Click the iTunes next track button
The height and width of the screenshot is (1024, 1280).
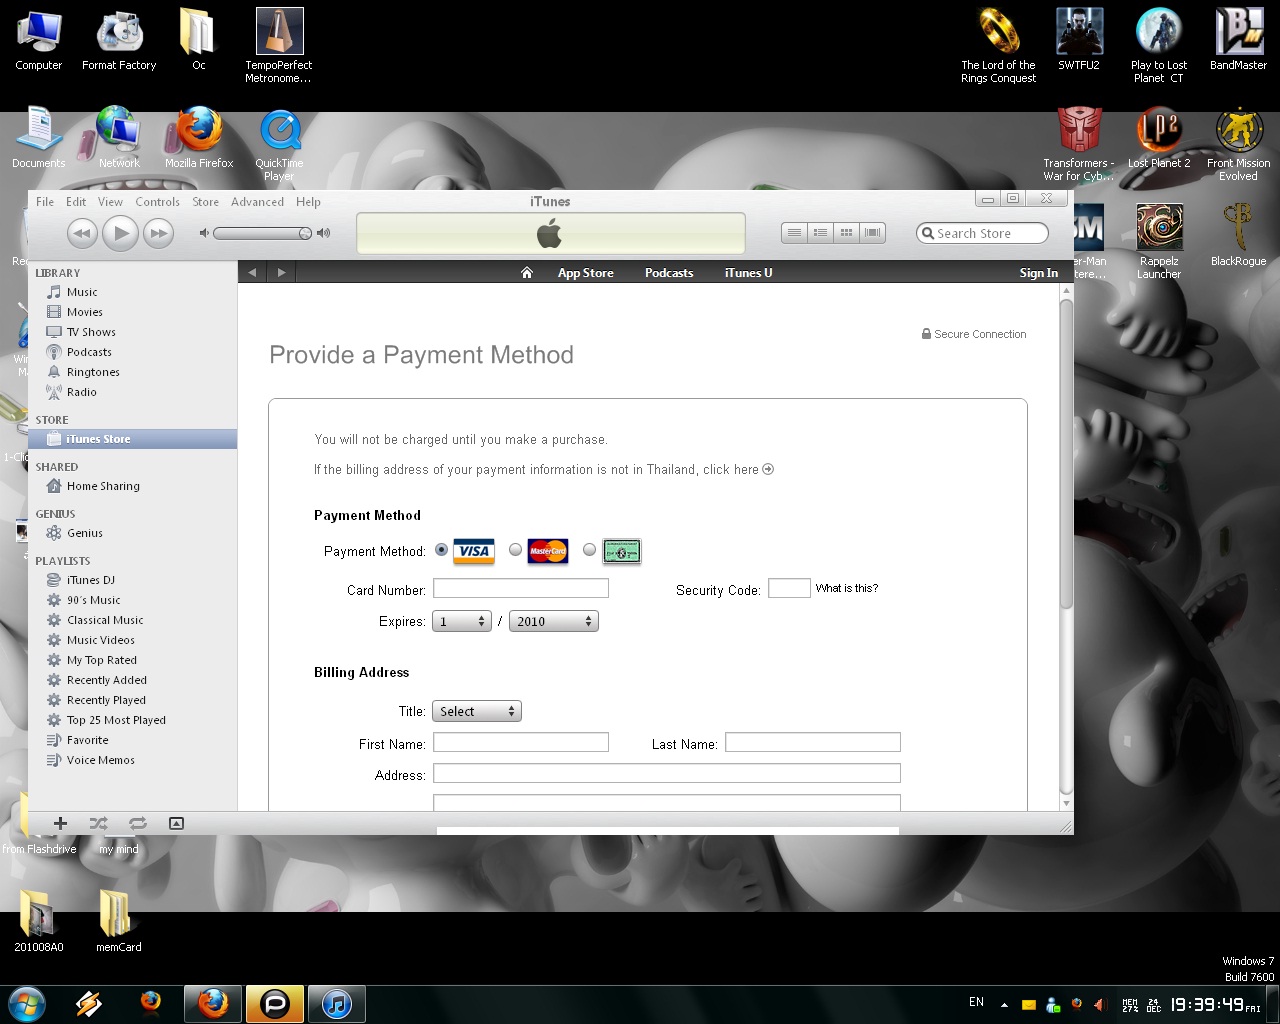click(x=158, y=233)
